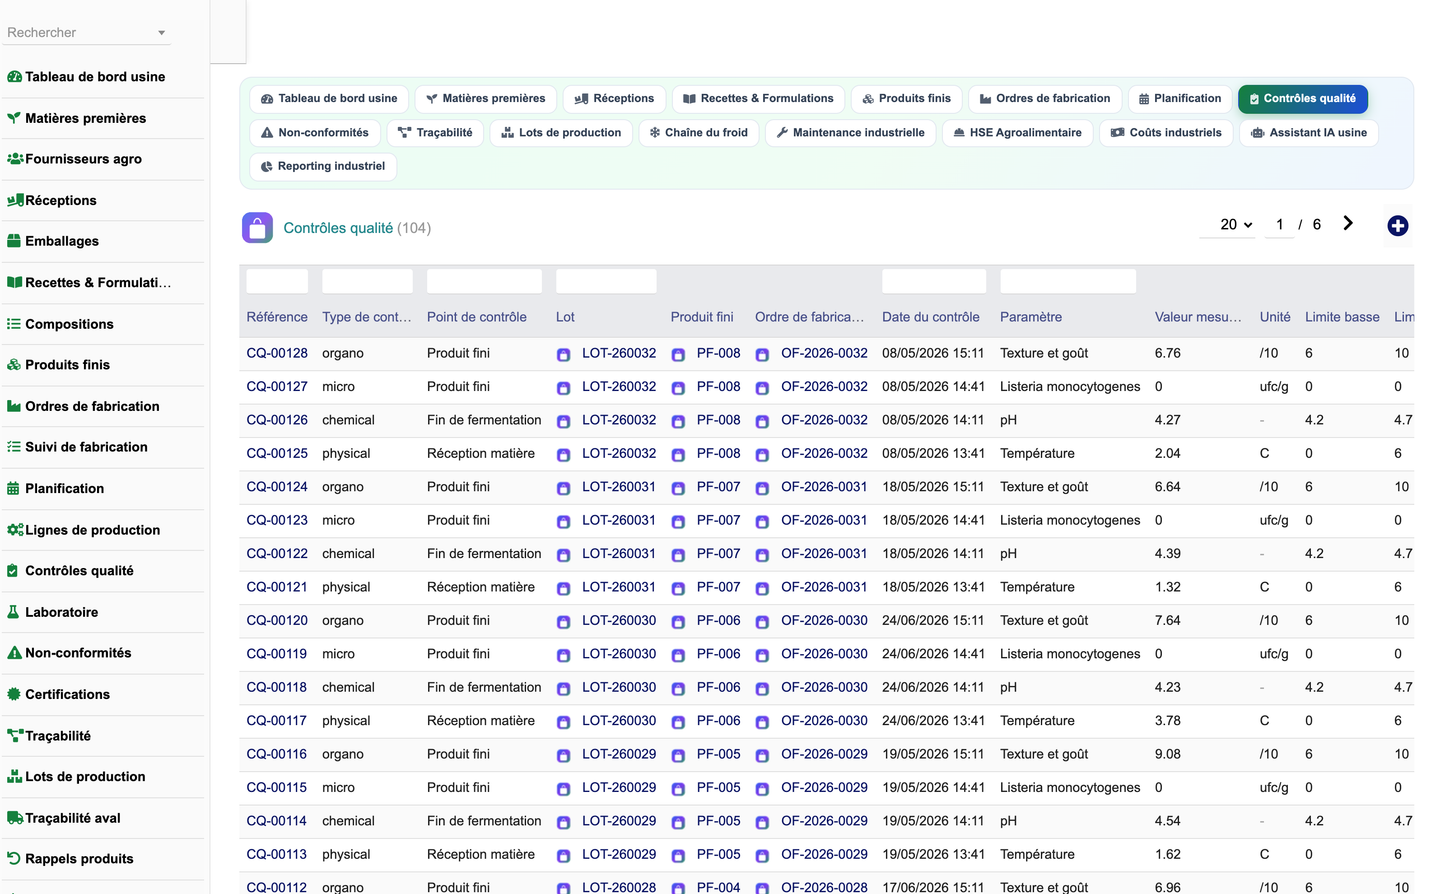
Task: Switch to Recettes & Formulations top tab
Action: coord(758,99)
